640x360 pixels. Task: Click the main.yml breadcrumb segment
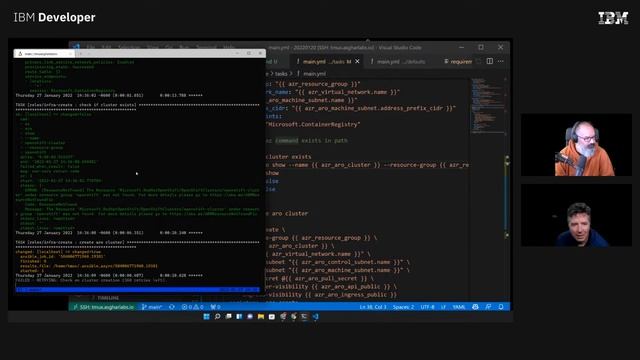[x=314, y=74]
